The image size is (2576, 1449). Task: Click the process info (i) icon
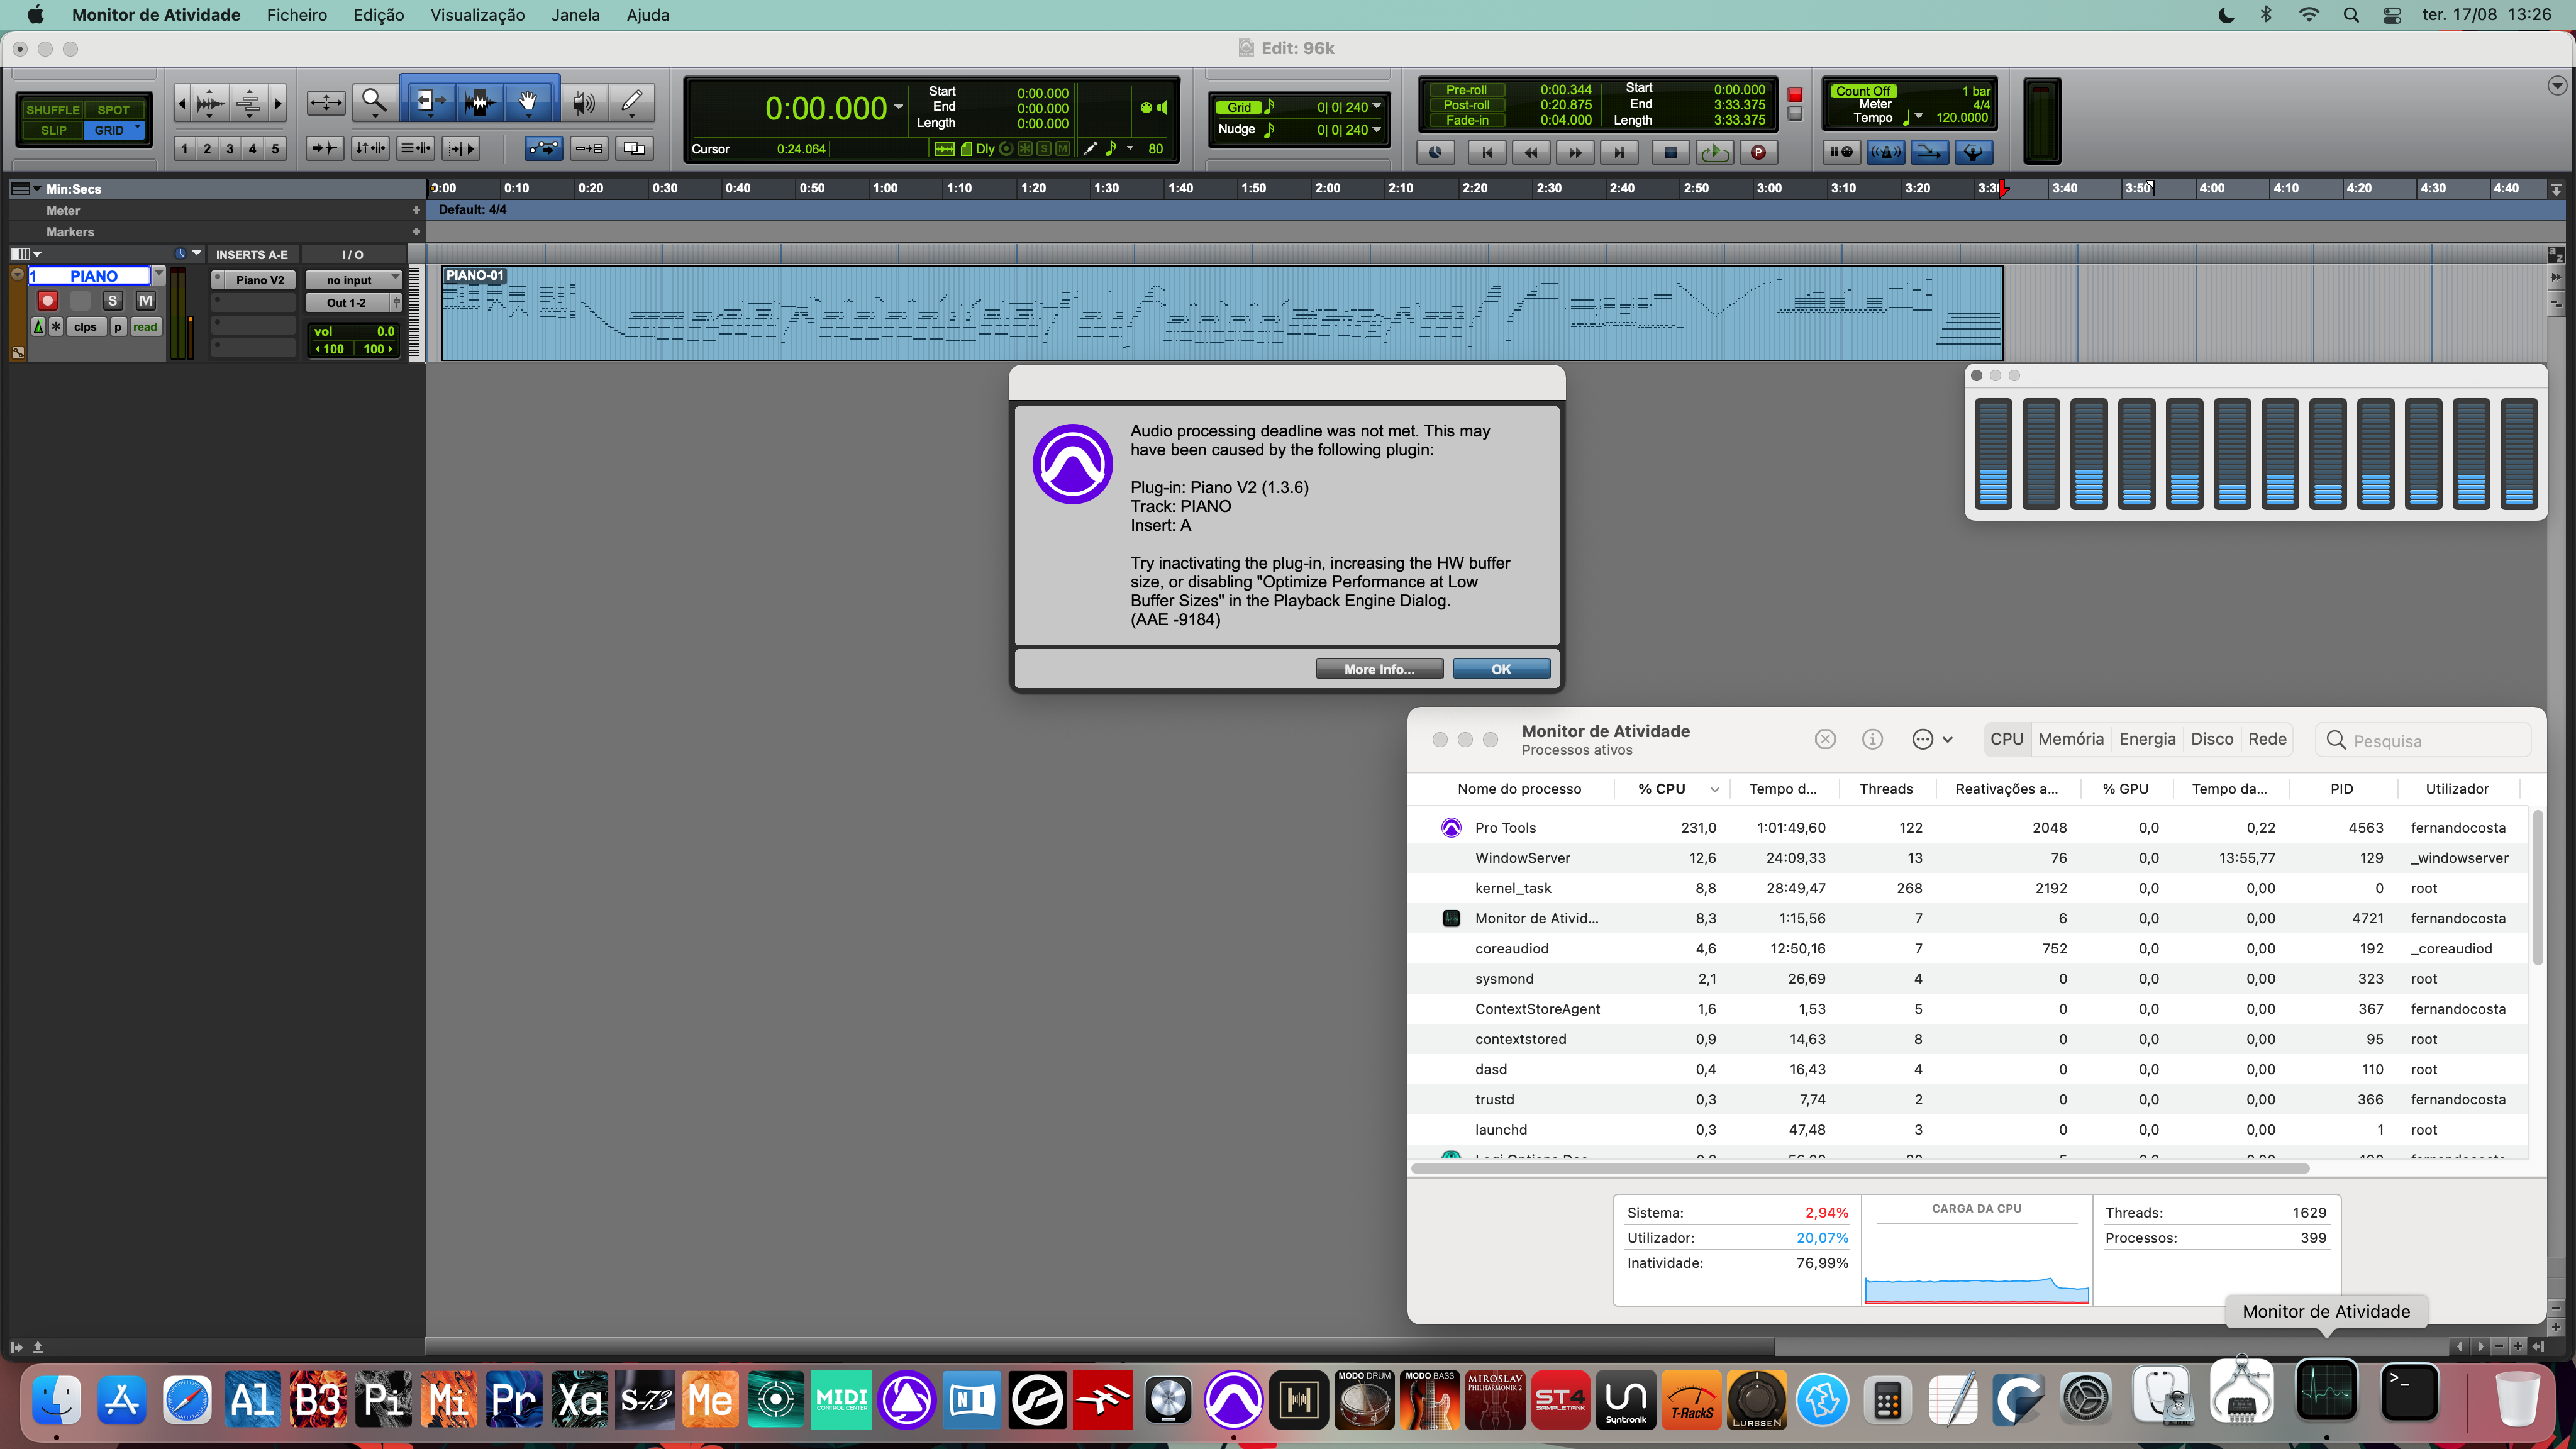click(1872, 739)
